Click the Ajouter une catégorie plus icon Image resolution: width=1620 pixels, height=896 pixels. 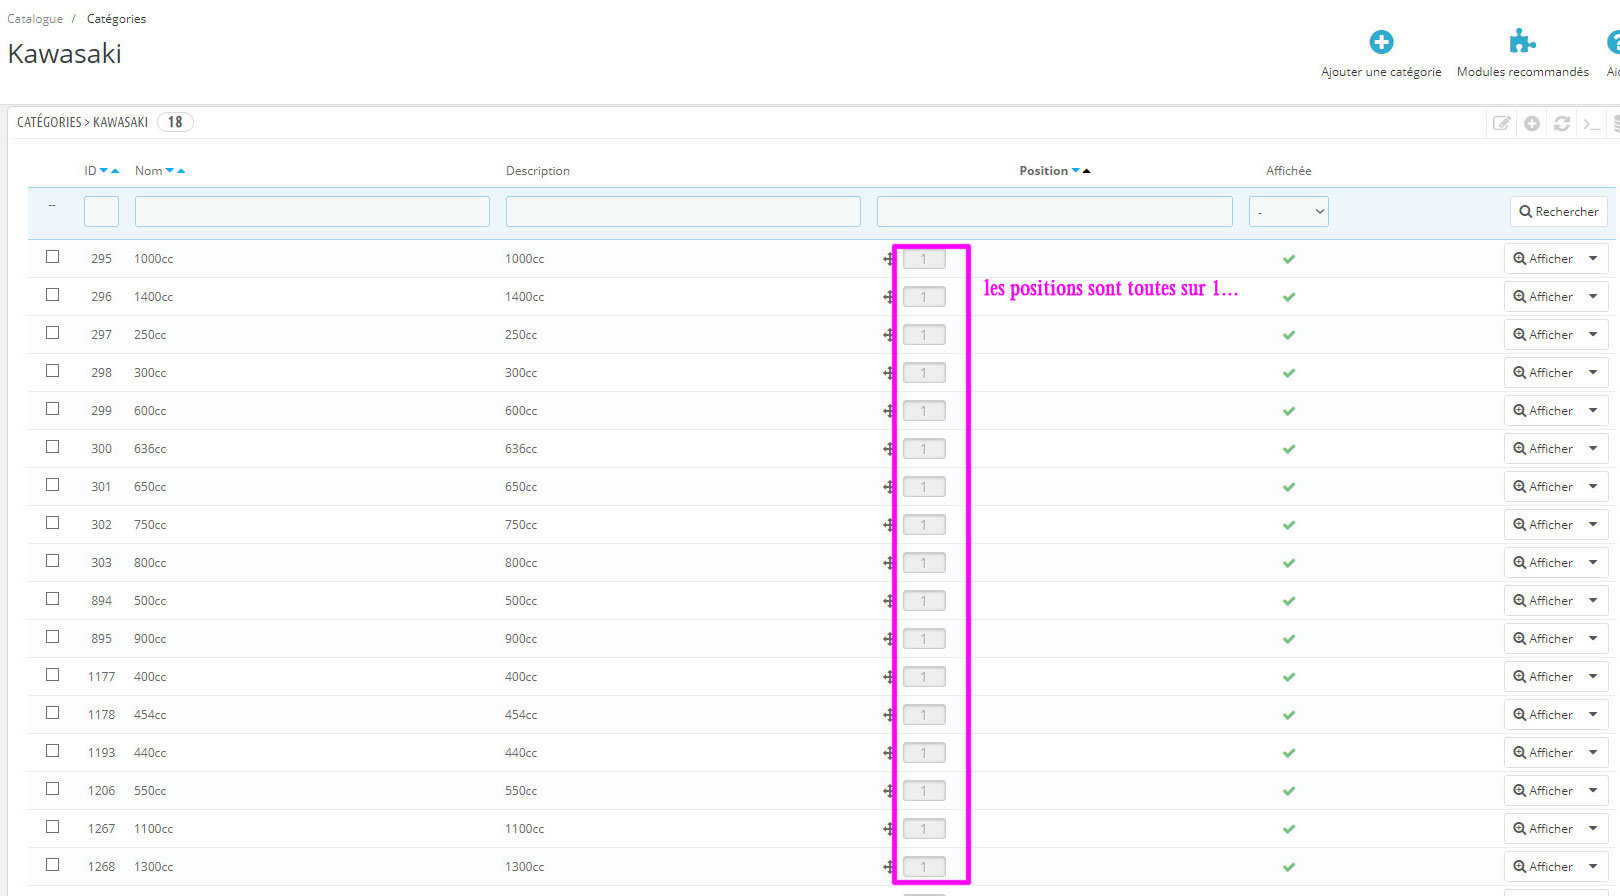click(1381, 42)
